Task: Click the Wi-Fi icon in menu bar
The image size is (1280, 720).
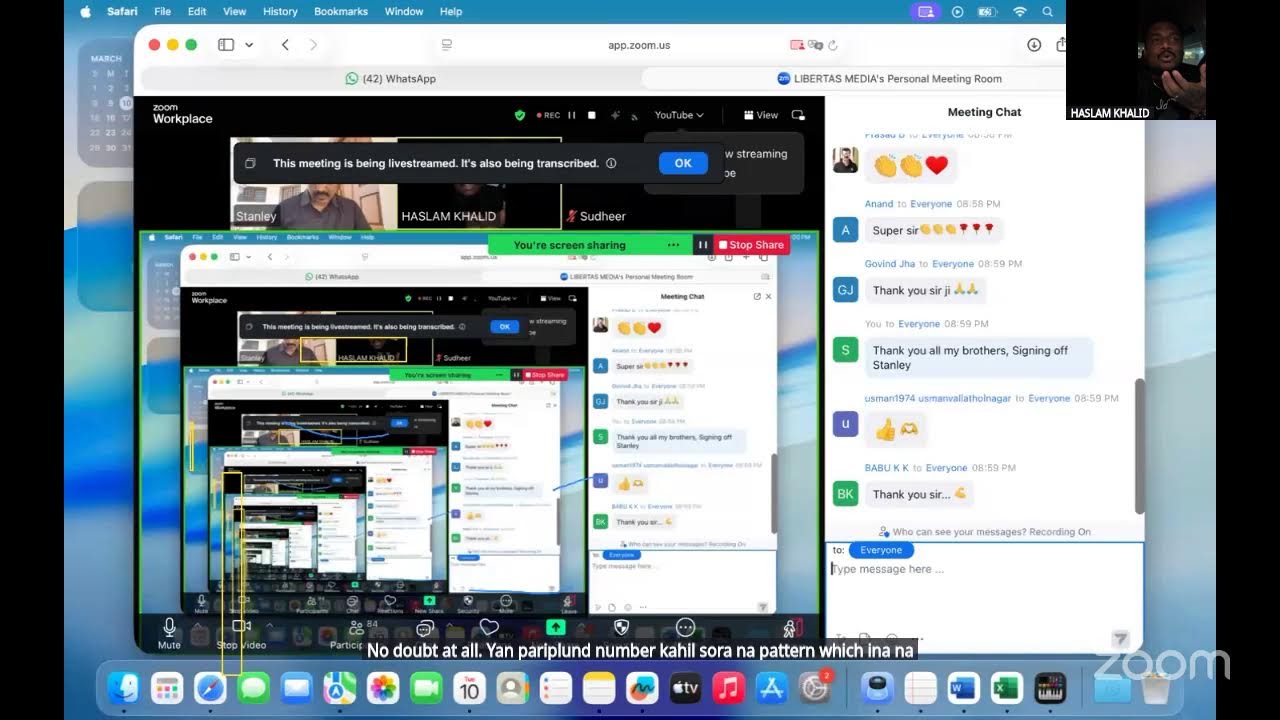Action: pos(1019,12)
